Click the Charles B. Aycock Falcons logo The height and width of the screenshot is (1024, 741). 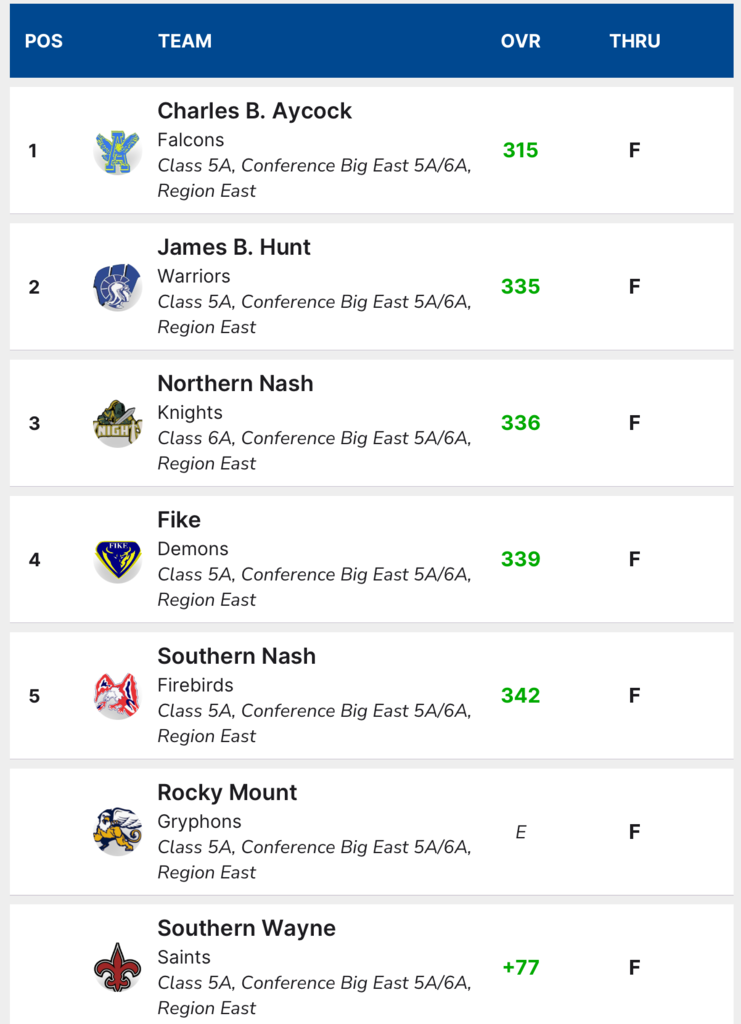click(x=118, y=151)
